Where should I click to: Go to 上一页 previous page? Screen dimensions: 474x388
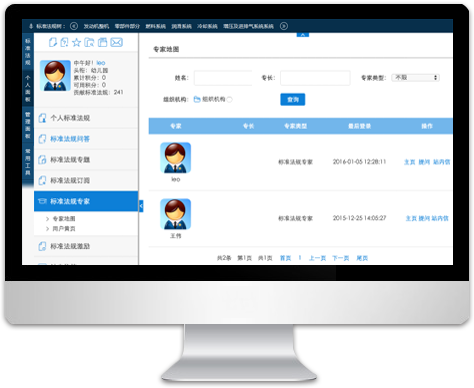[317, 258]
